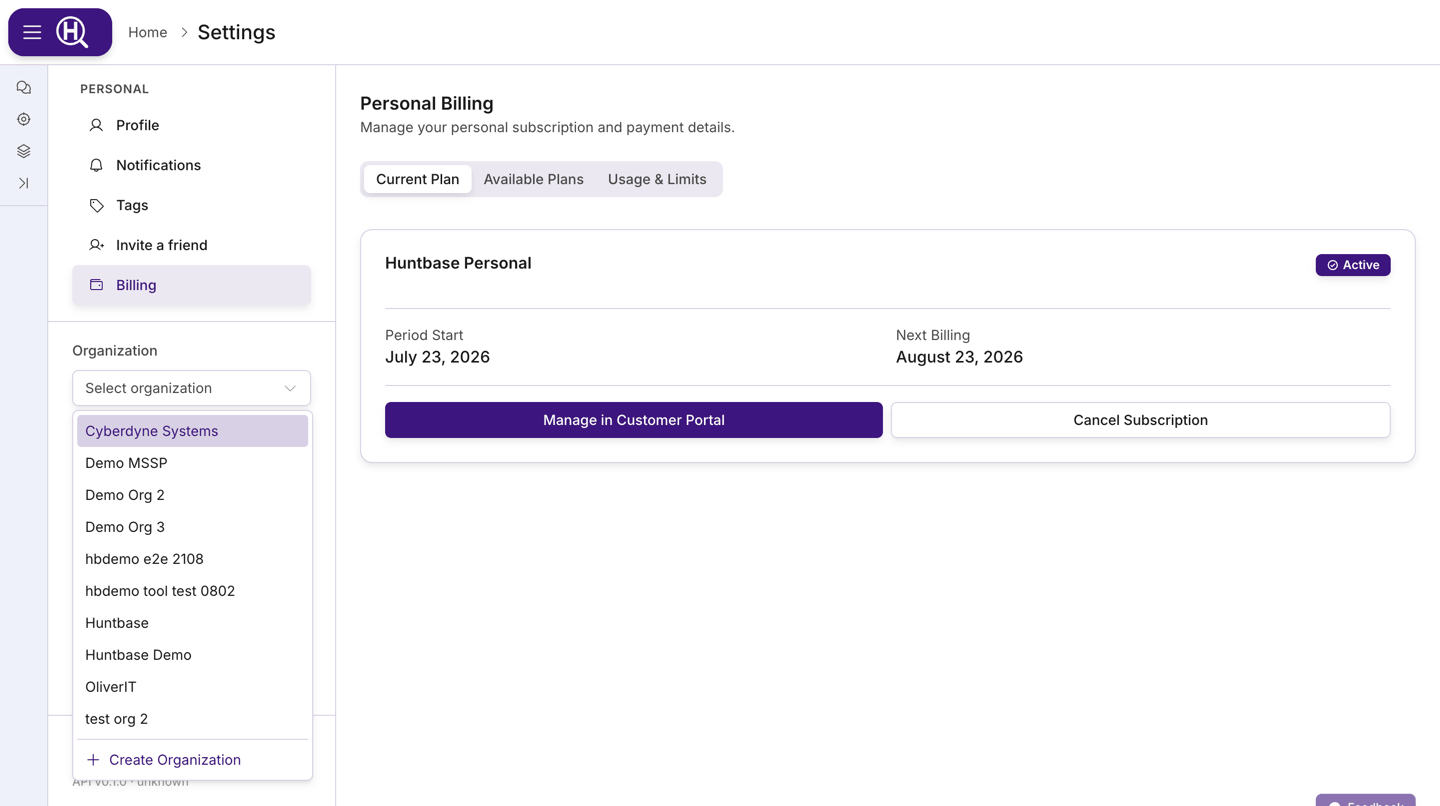Select hbdemo e2e 2108 organization
1440x806 pixels.
(x=192, y=559)
